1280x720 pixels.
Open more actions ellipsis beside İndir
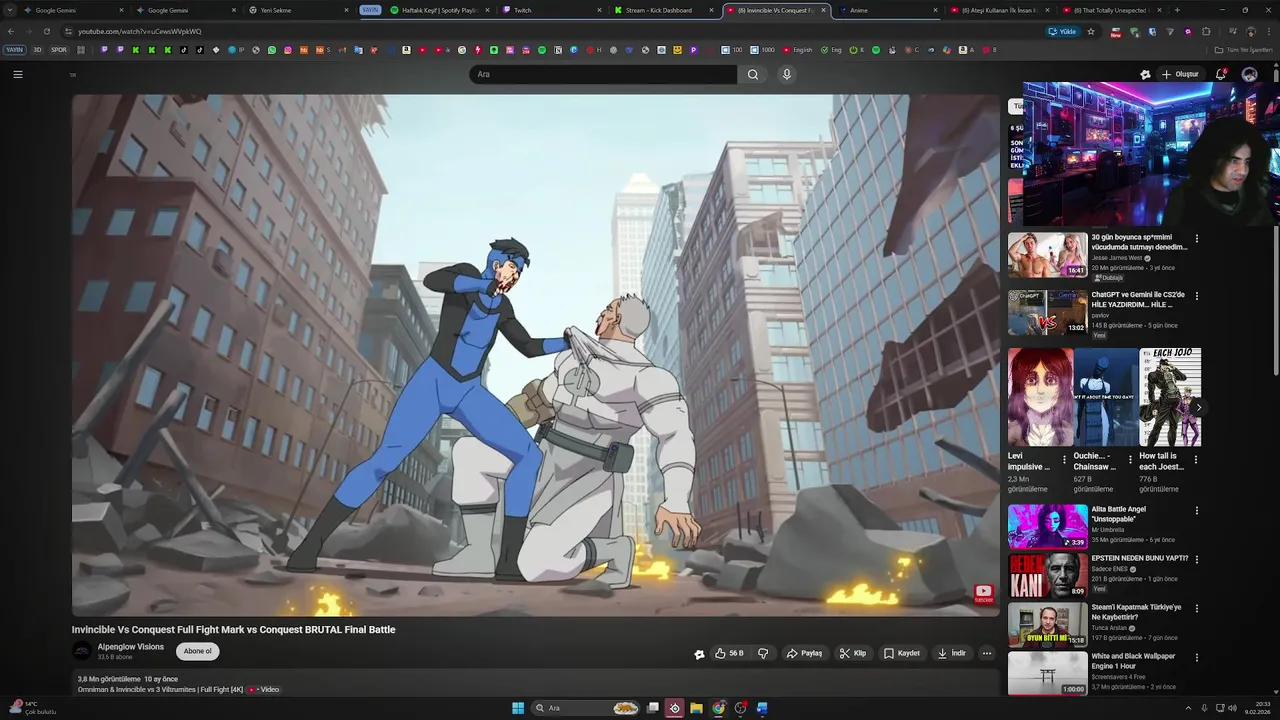tap(986, 653)
